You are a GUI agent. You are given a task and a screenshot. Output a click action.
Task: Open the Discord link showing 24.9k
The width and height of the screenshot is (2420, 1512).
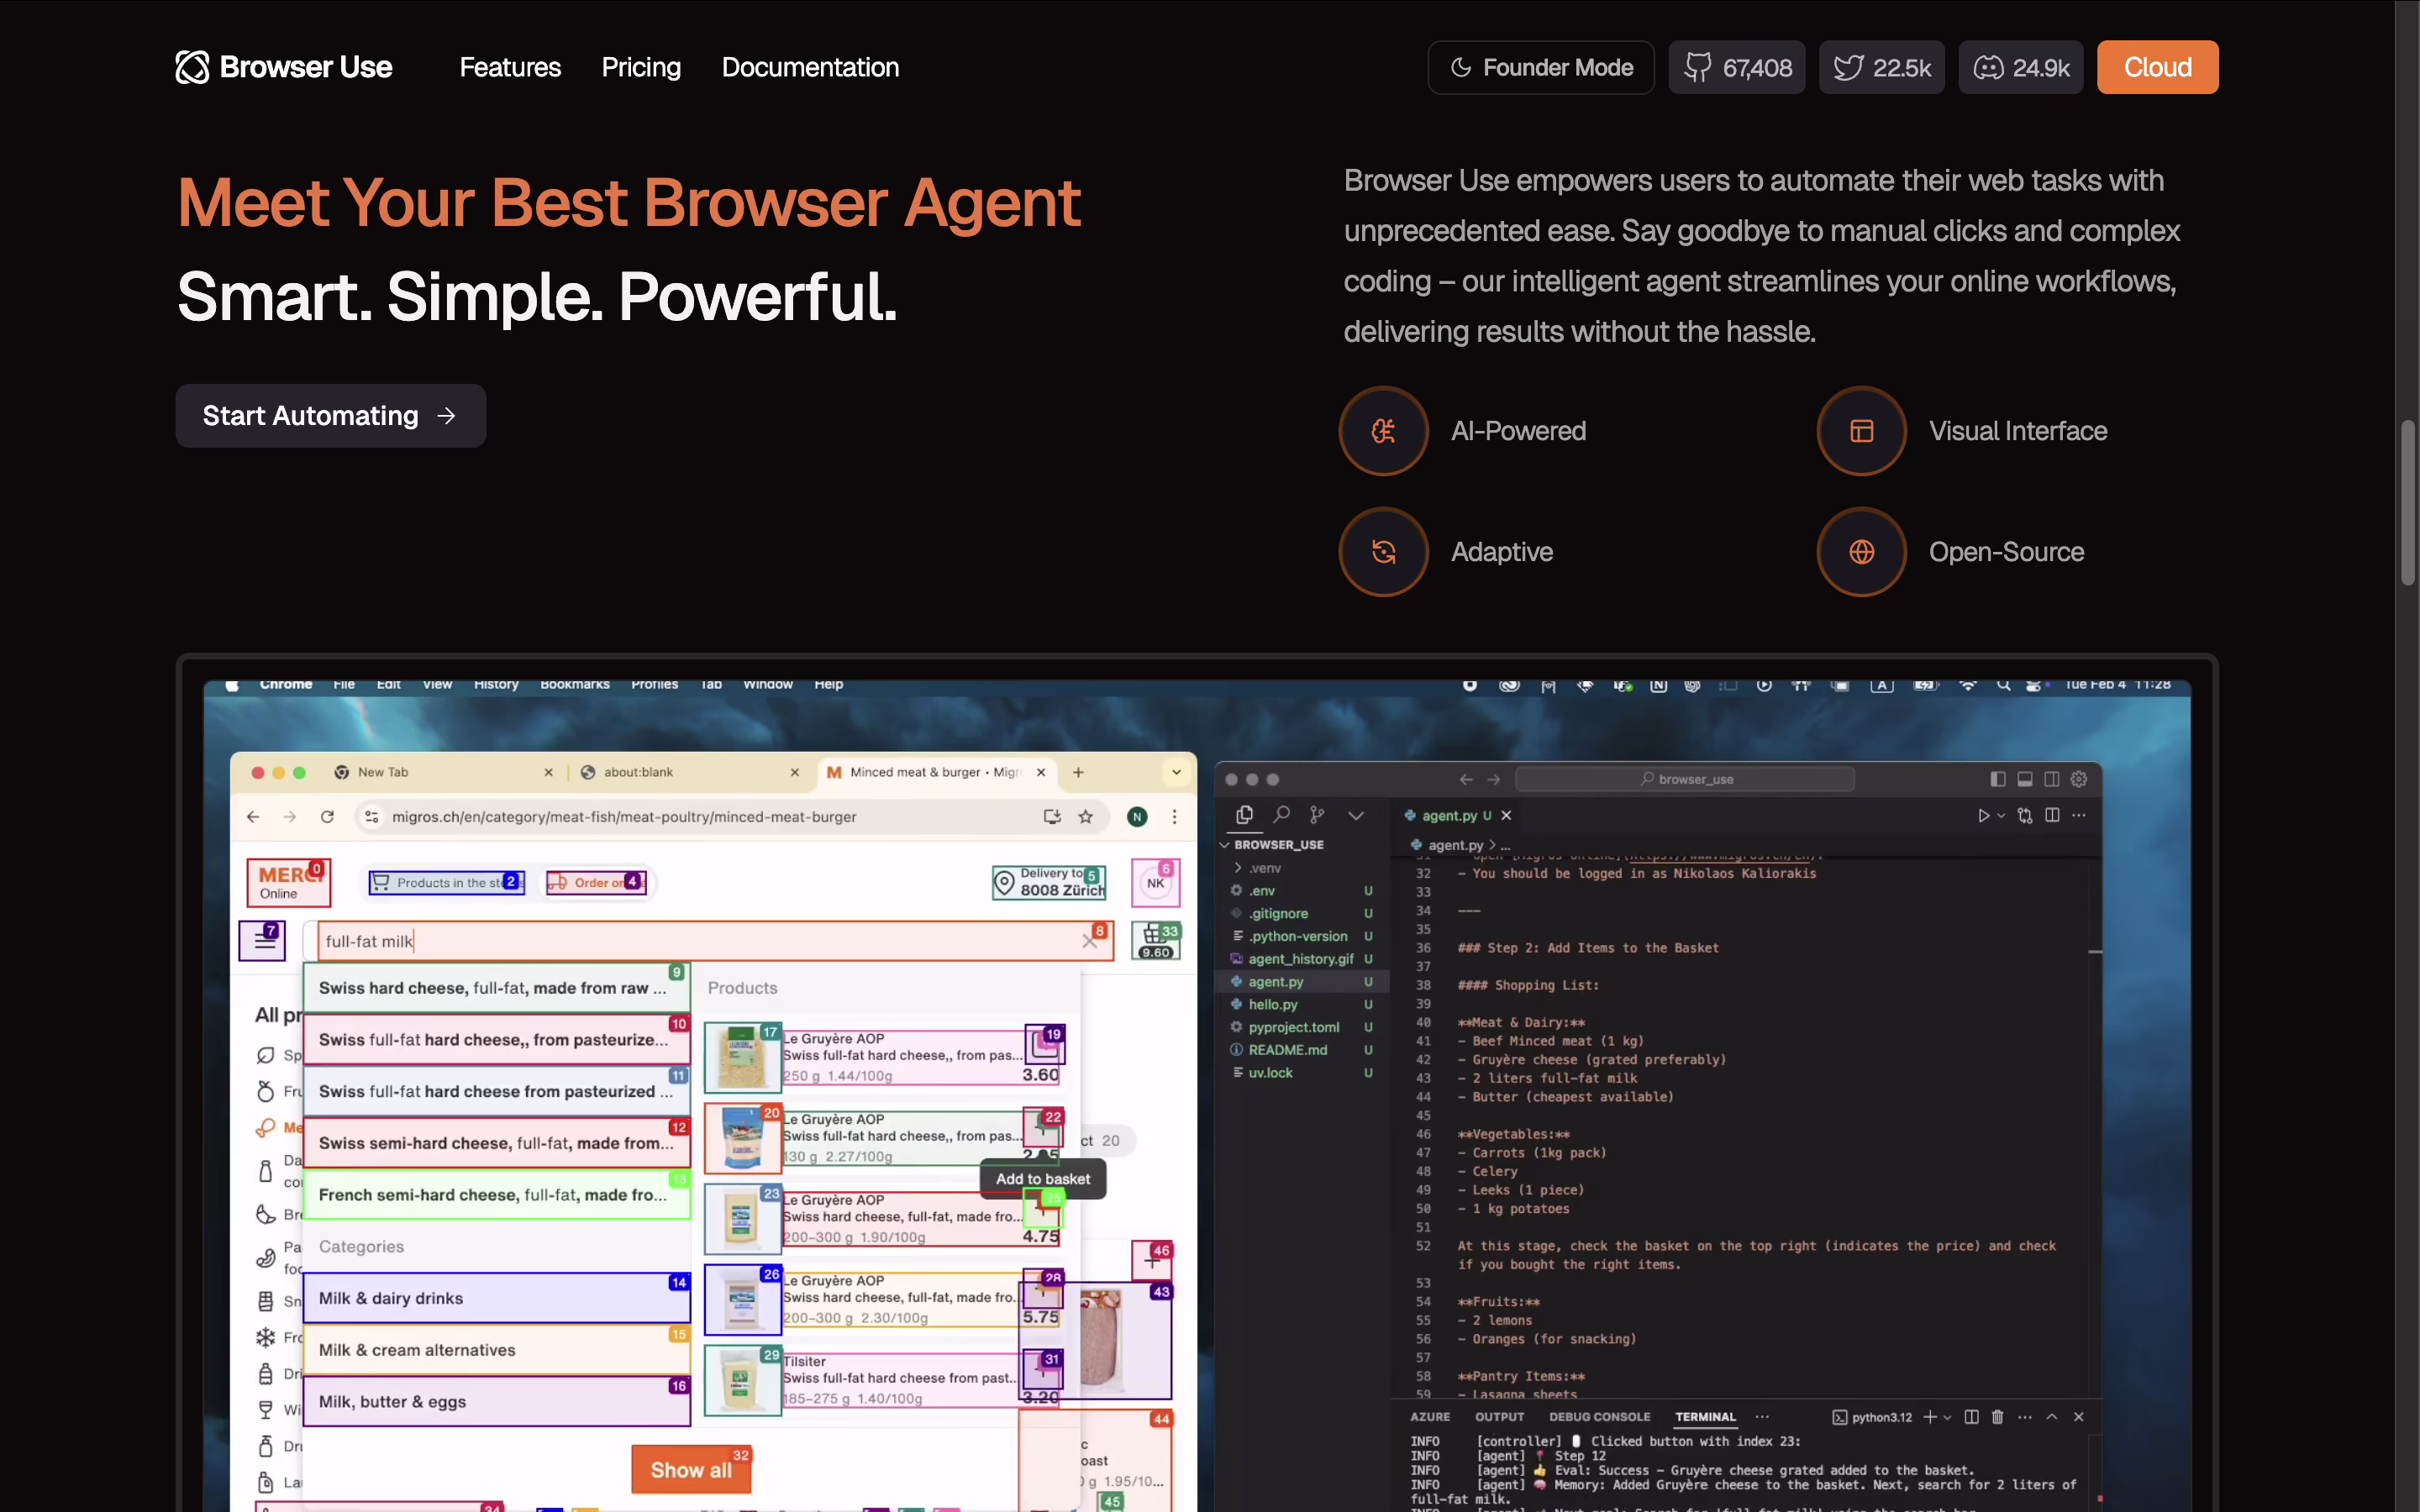click(x=2020, y=67)
